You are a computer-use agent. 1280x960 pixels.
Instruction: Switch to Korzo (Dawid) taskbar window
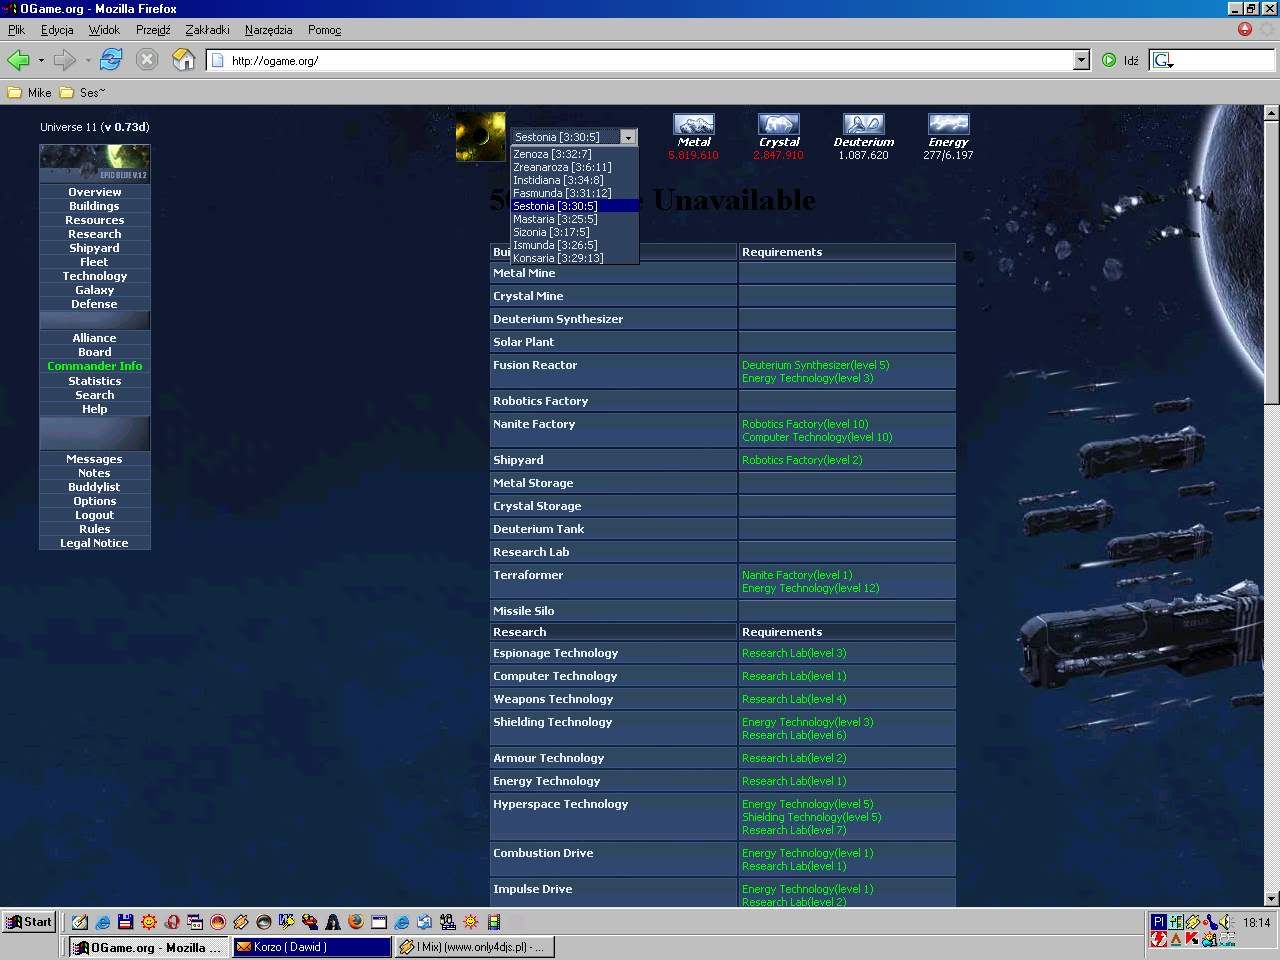(x=312, y=947)
